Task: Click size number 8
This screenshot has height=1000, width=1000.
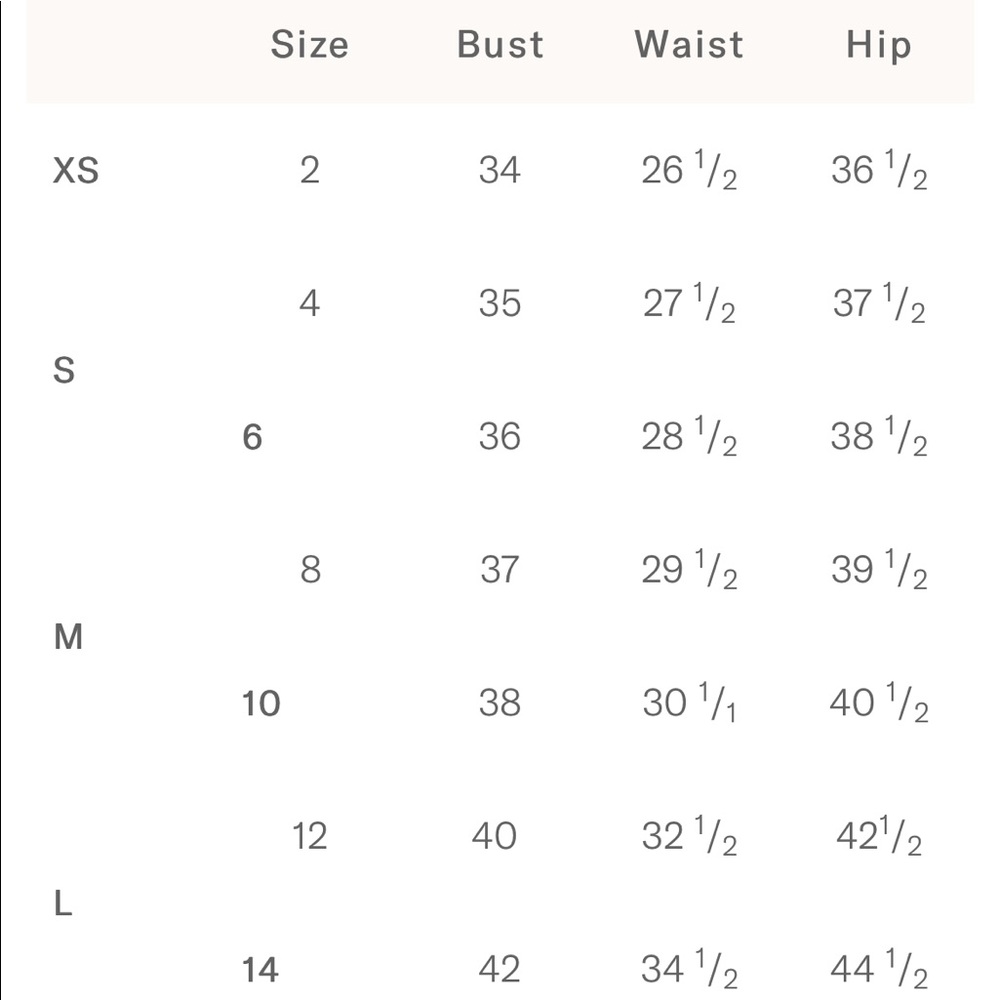Action: click(x=310, y=570)
